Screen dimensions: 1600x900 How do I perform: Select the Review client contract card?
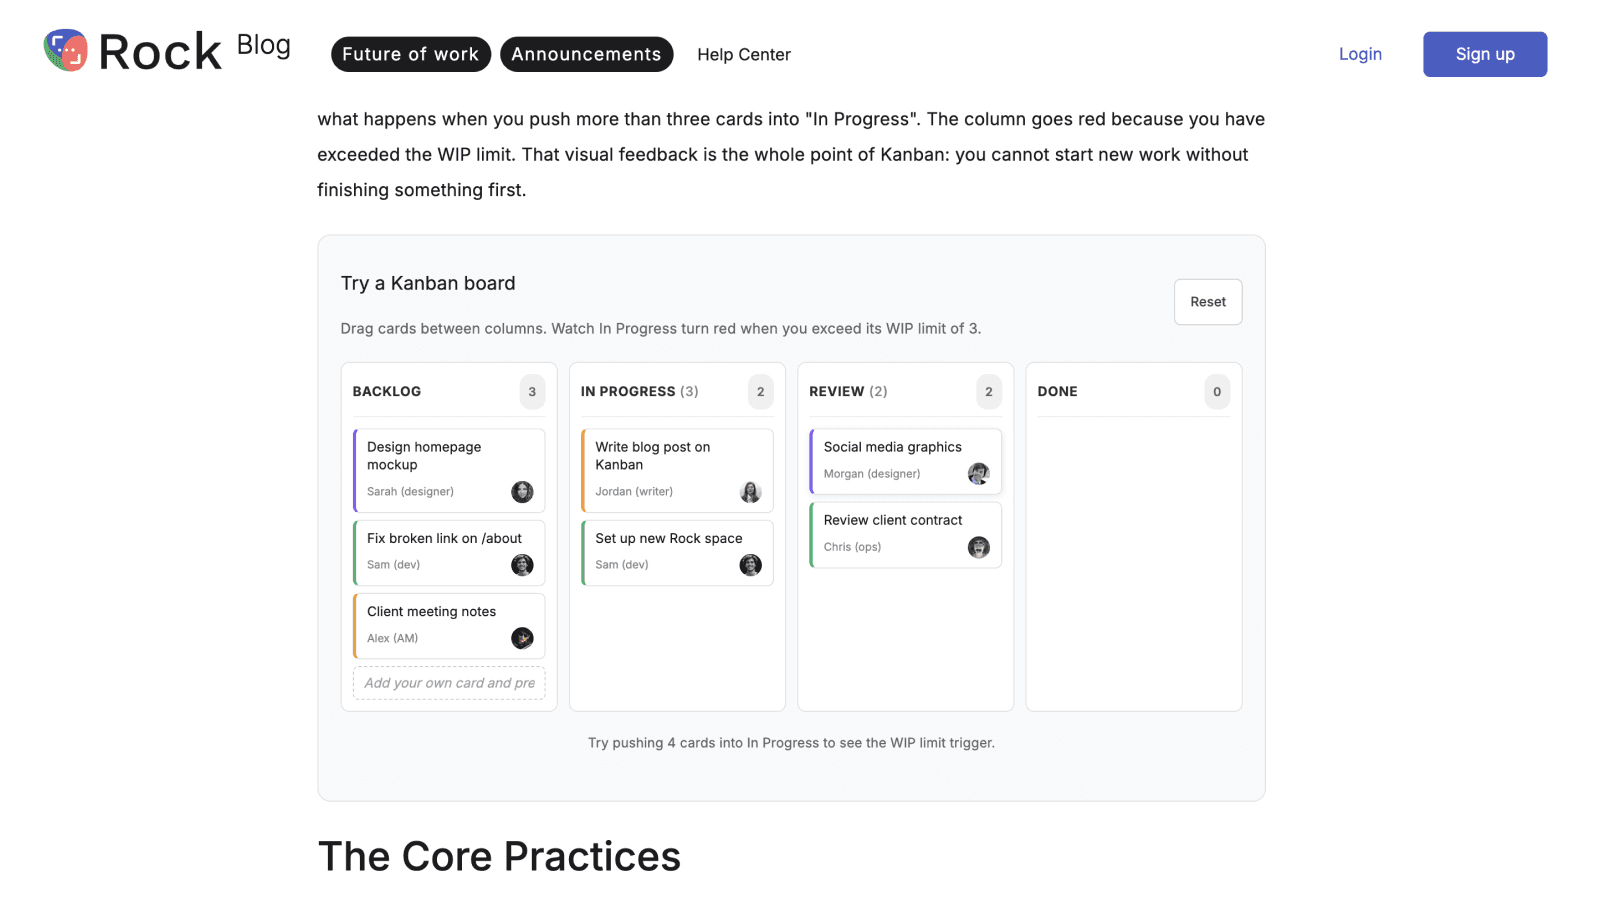[x=905, y=535]
